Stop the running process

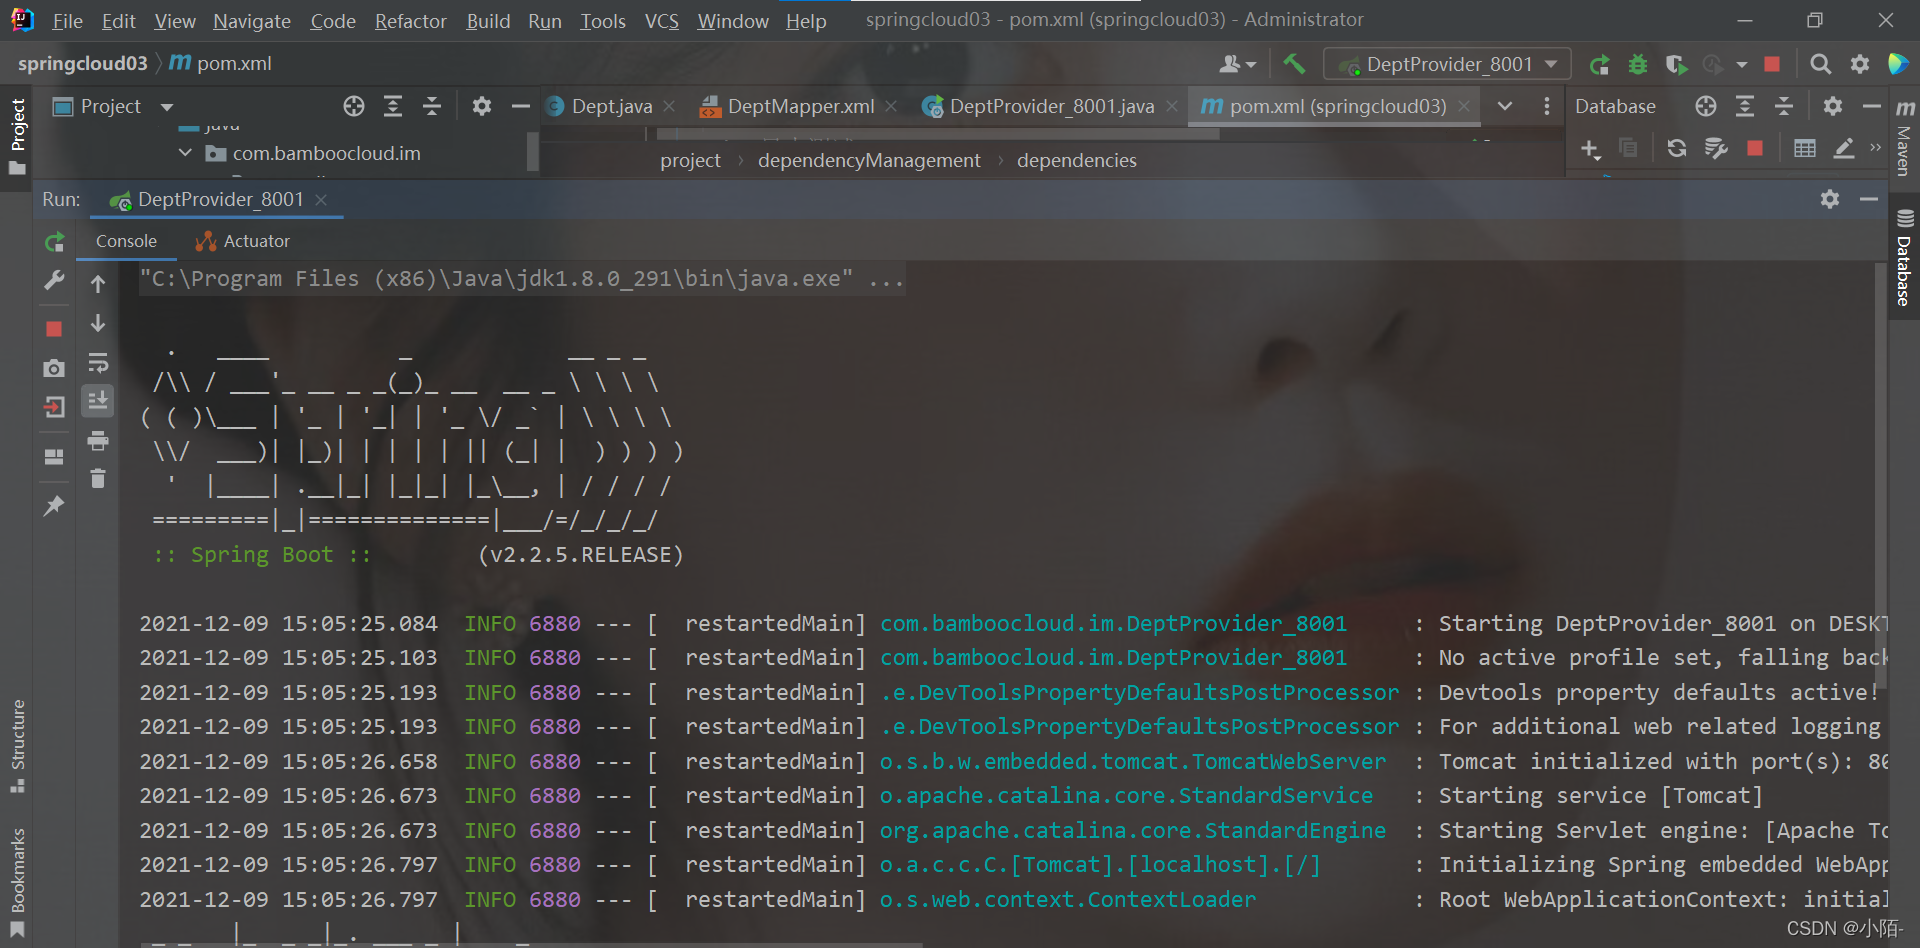[54, 328]
